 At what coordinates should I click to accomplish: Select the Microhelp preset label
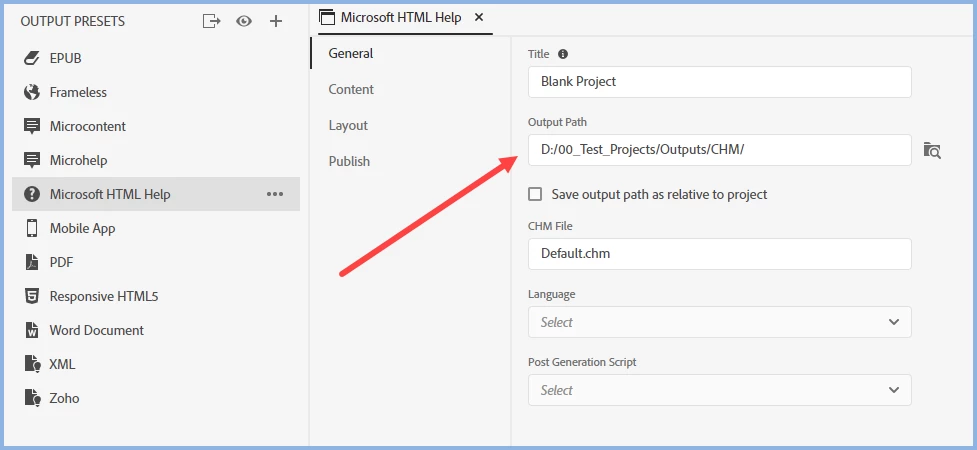[x=79, y=160]
